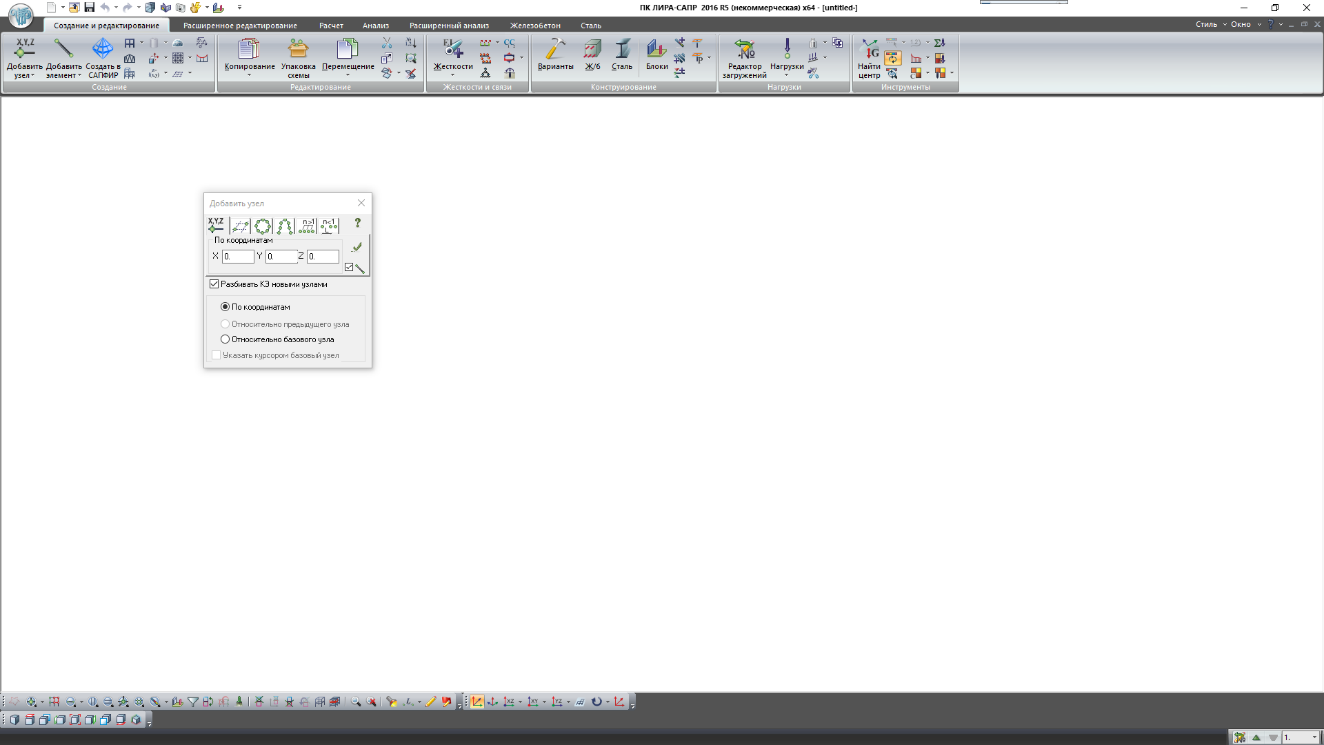Screen dimensions: 1324x745
Task: Click the Добавить узел ribbon icon
Action: [x=25, y=48]
